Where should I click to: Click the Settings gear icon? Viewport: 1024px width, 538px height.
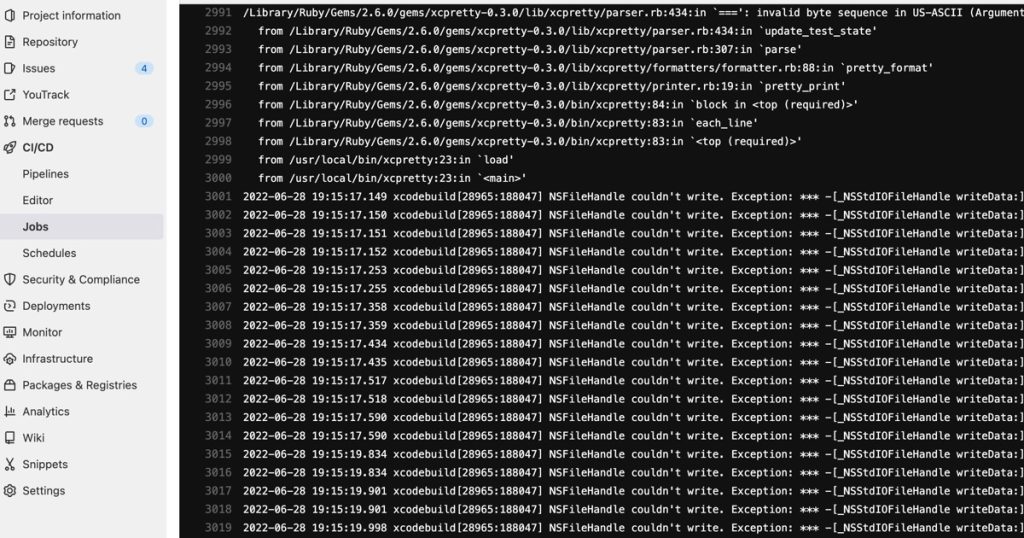9,490
